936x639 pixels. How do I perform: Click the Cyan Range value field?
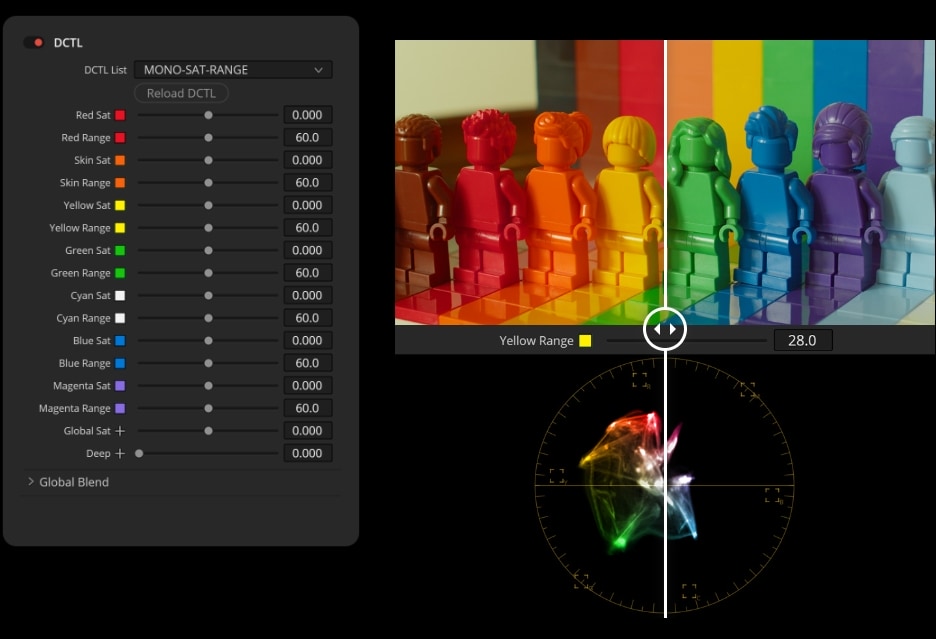pos(307,318)
